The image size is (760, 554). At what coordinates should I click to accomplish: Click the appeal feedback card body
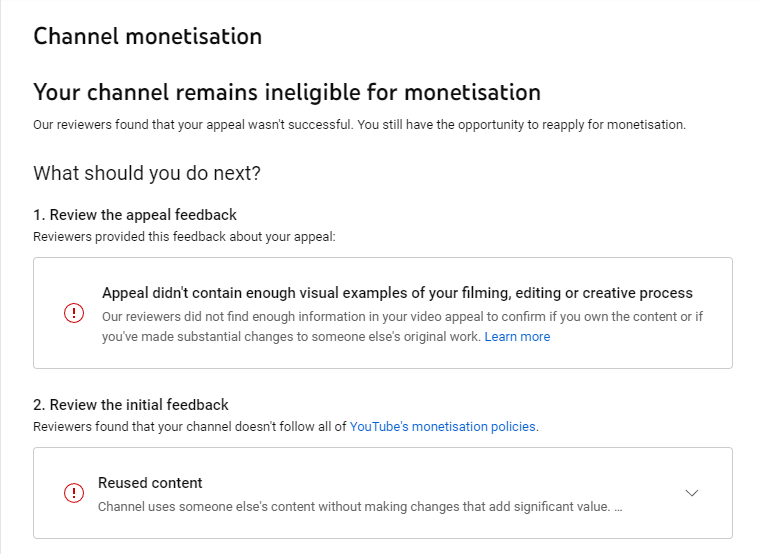click(383, 313)
